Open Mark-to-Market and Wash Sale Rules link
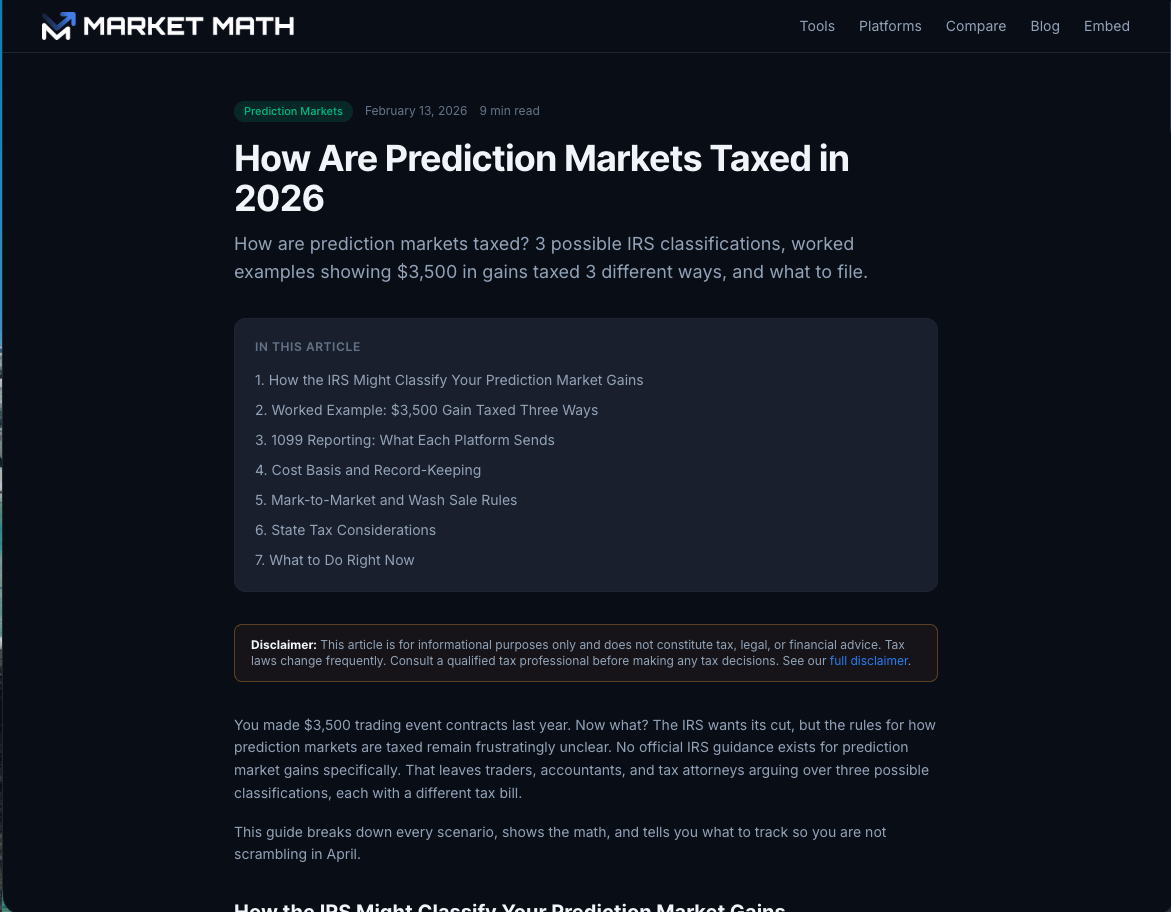Viewport: 1171px width, 912px height. pos(386,500)
